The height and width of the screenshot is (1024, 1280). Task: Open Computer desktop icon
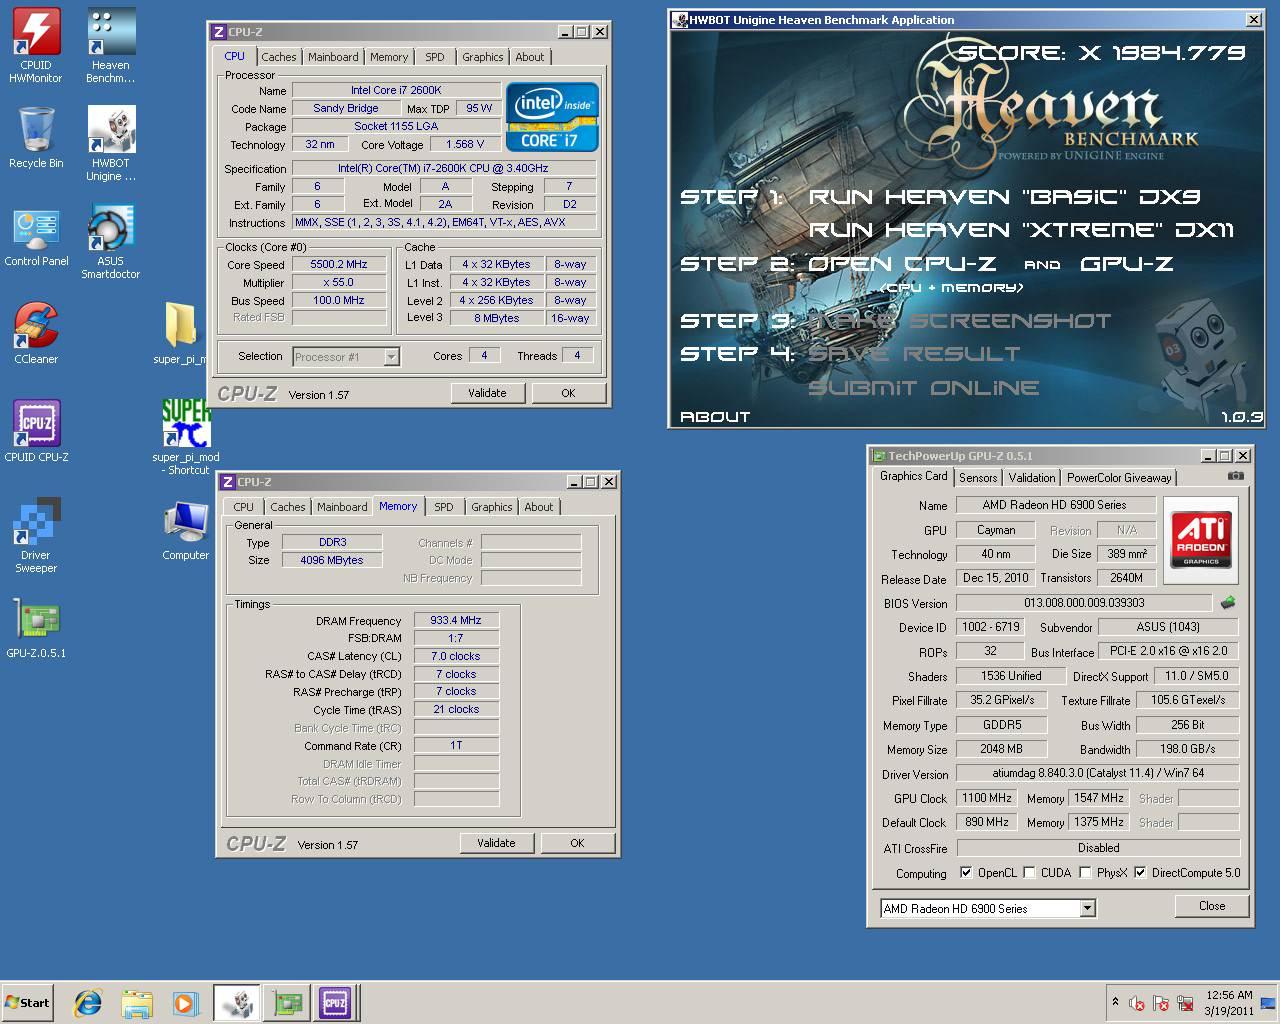coord(186,529)
